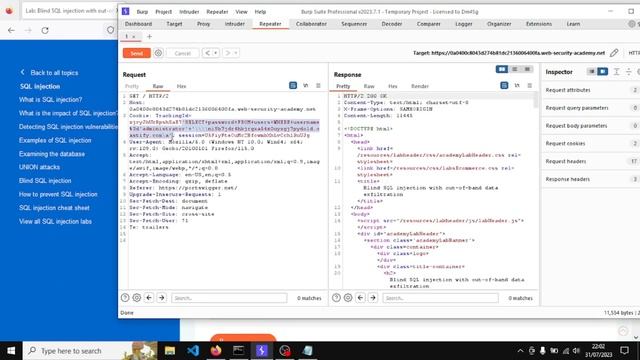Open Firefox from the Windows taskbar

click(216, 351)
